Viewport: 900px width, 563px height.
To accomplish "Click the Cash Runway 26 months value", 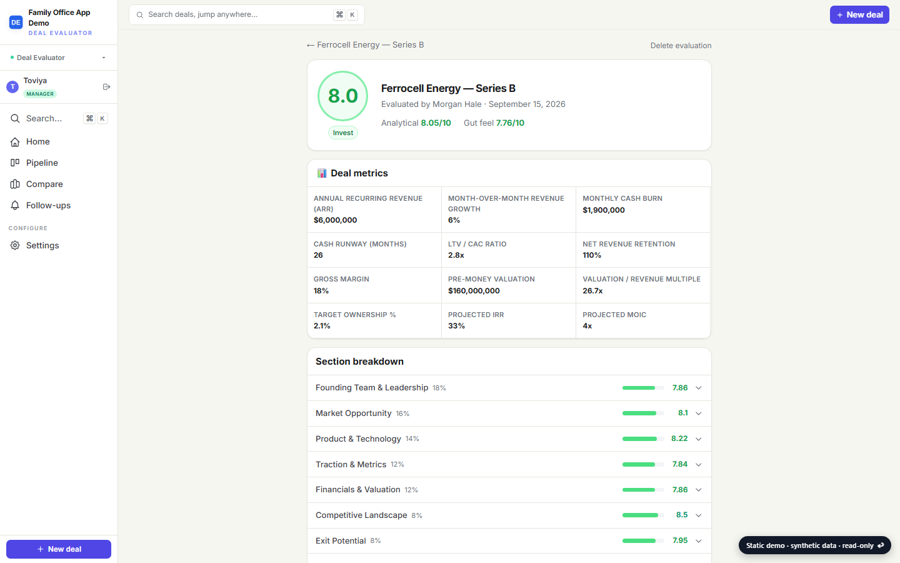I will pos(318,255).
